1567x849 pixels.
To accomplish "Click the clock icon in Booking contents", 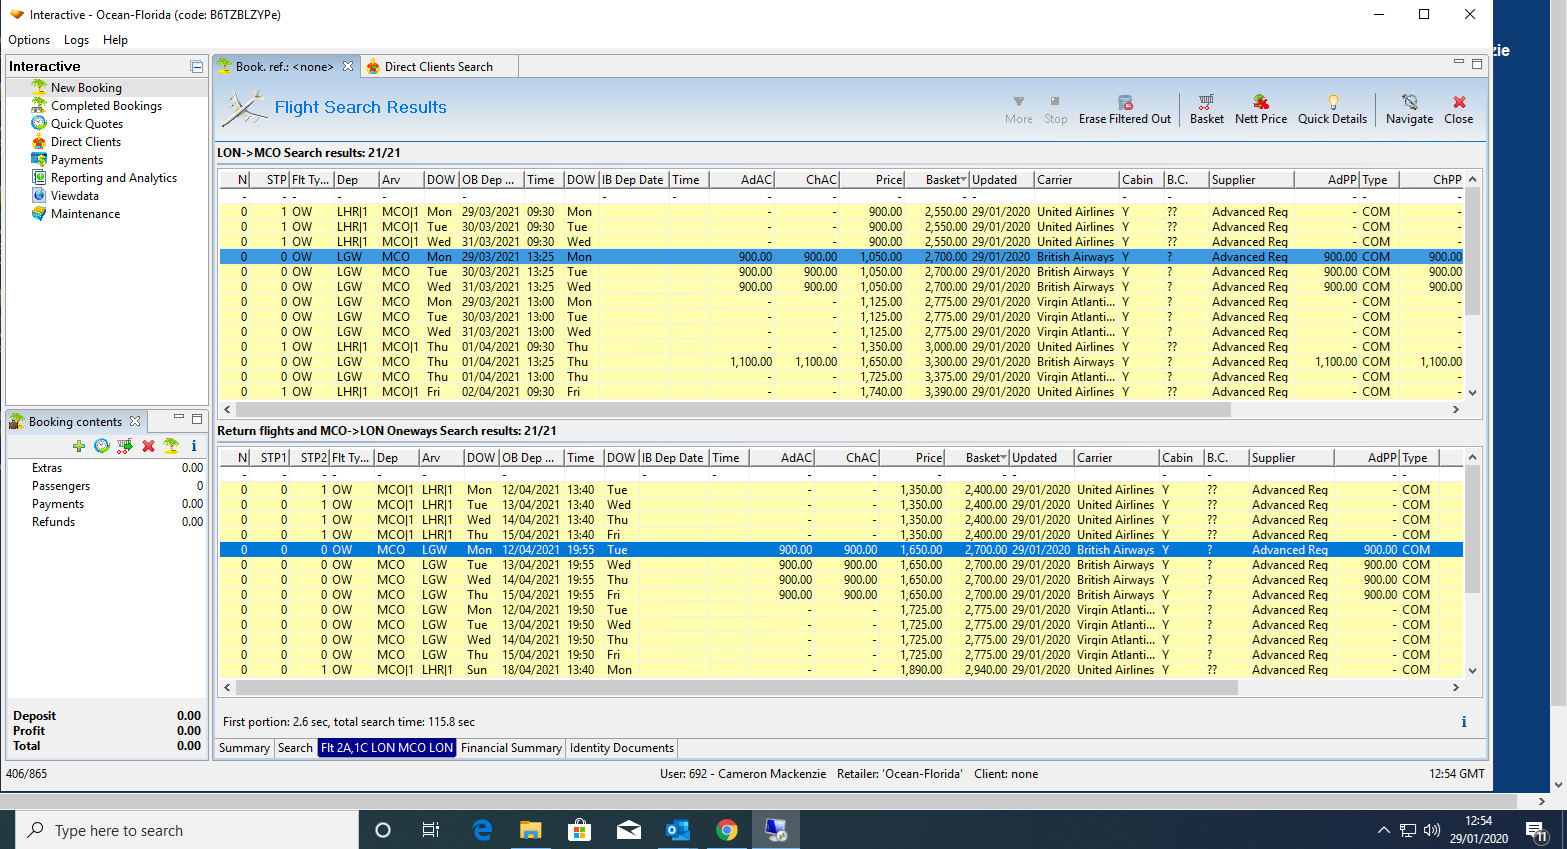I will coord(102,446).
